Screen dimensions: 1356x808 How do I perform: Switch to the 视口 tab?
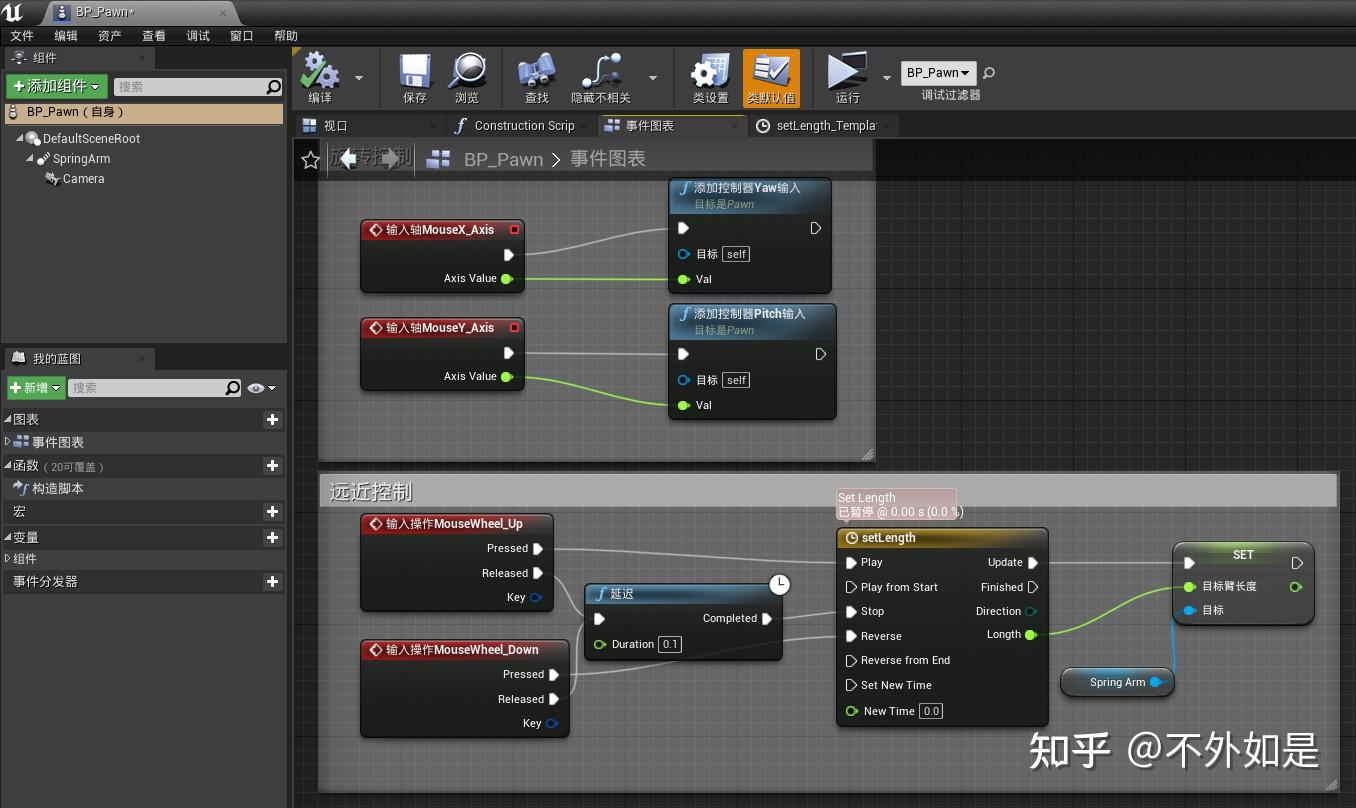(x=337, y=125)
